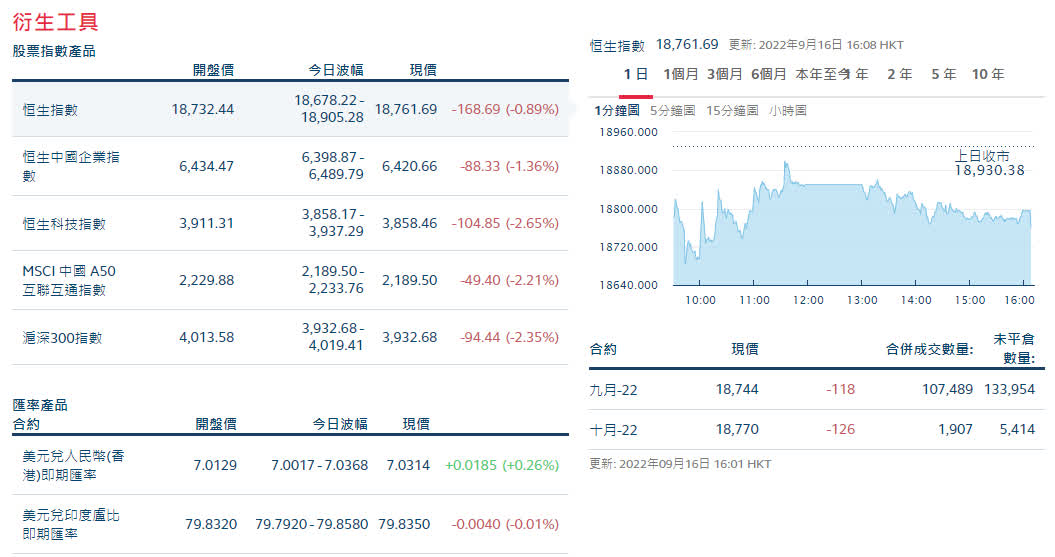1055x557 pixels.
Task: Select the 恒生科技指數 row
Action: [x=290, y=223]
